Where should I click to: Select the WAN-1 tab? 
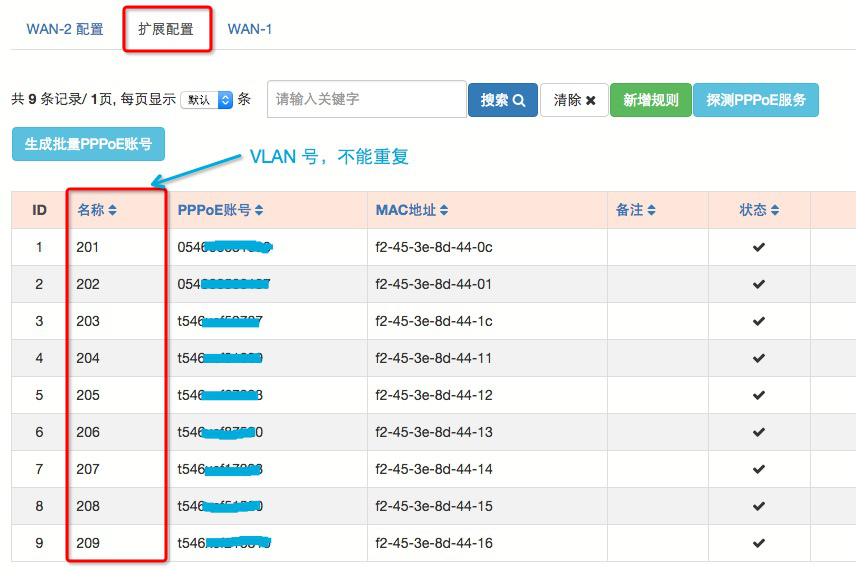250,29
